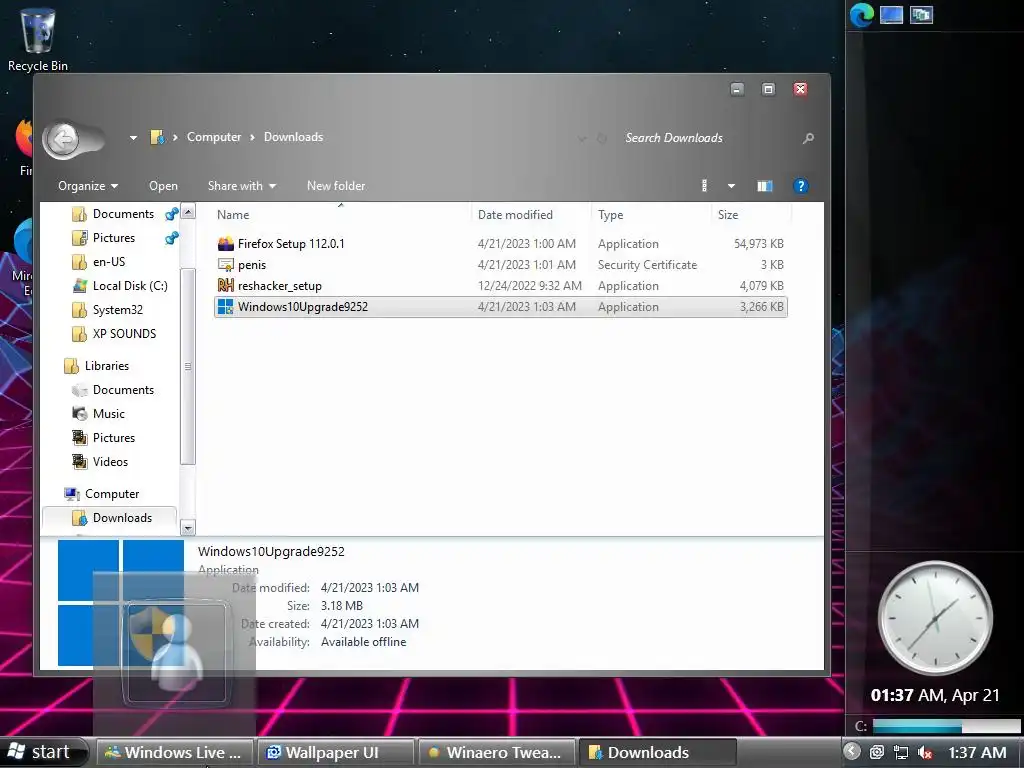Image resolution: width=1024 pixels, height=768 pixels.
Task: Switch to Wallpaper UI taskbar window
Action: click(334, 752)
